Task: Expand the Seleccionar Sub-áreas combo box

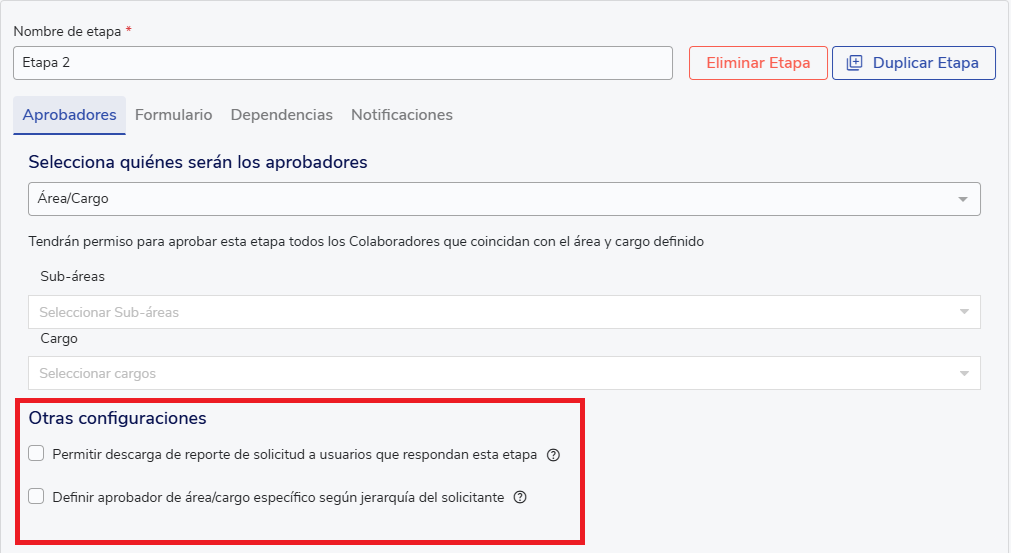Action: (490, 312)
